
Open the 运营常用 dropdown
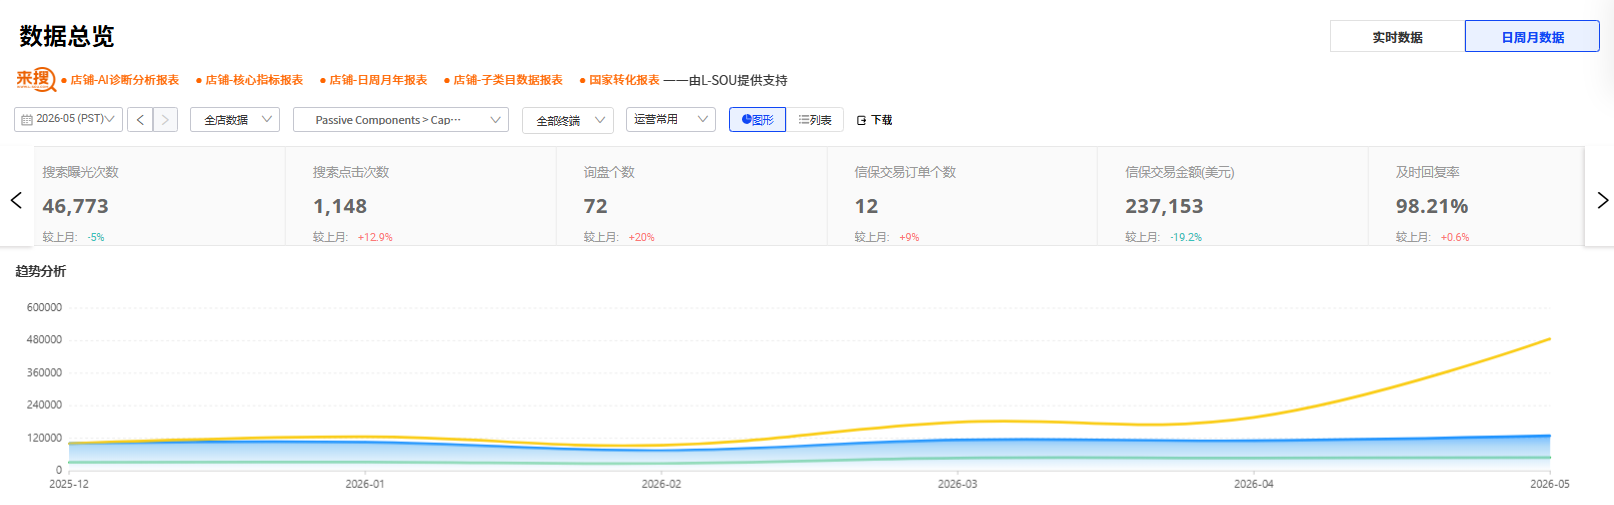coord(671,119)
